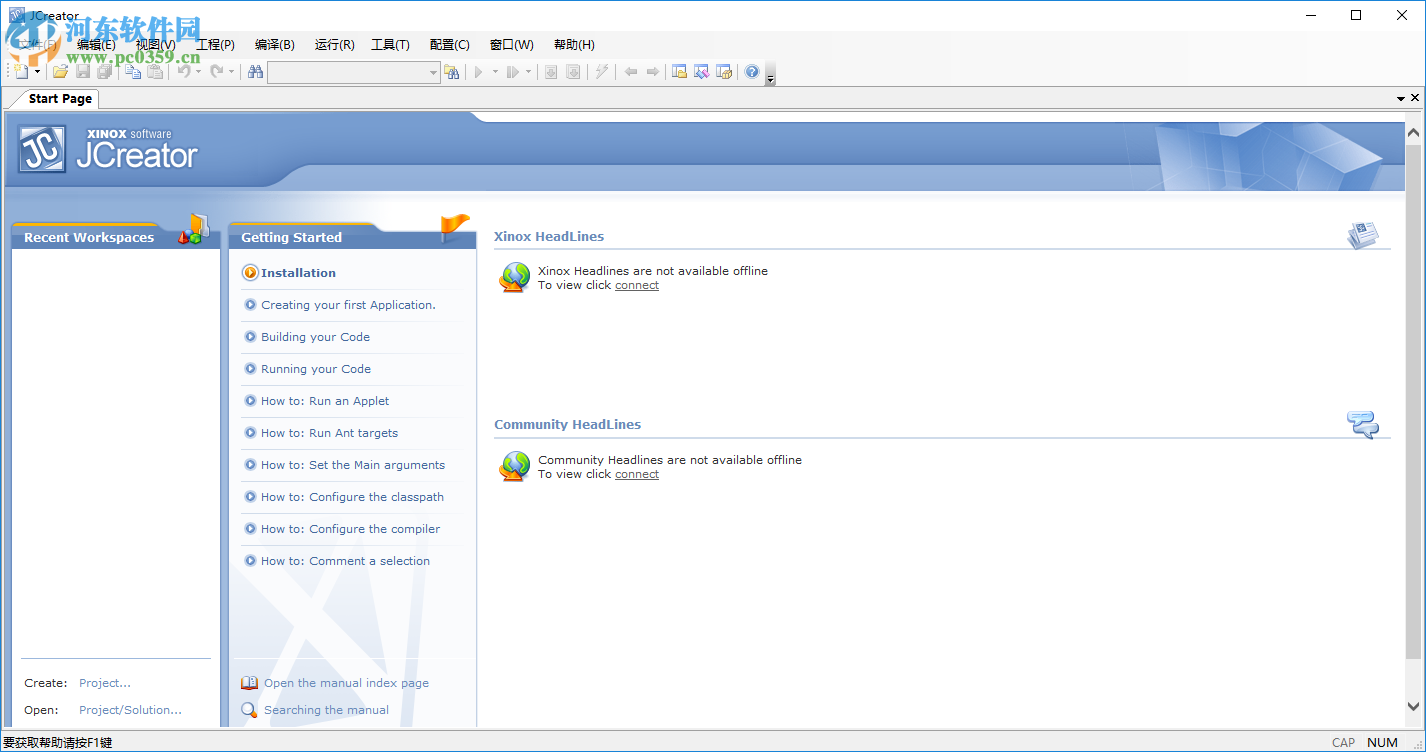
Task: Run the project using the green play icon
Action: (x=479, y=71)
